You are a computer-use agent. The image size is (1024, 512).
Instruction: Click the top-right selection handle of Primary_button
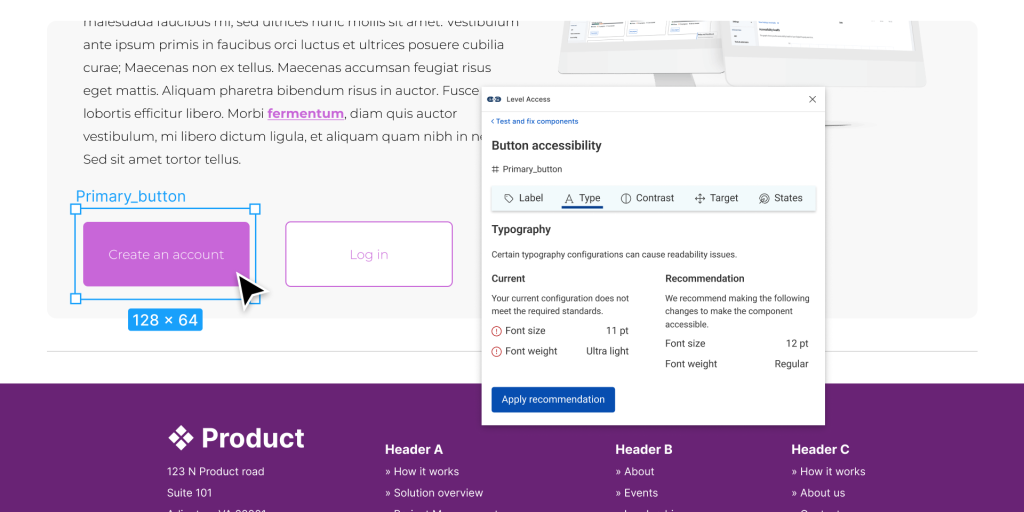click(x=255, y=209)
